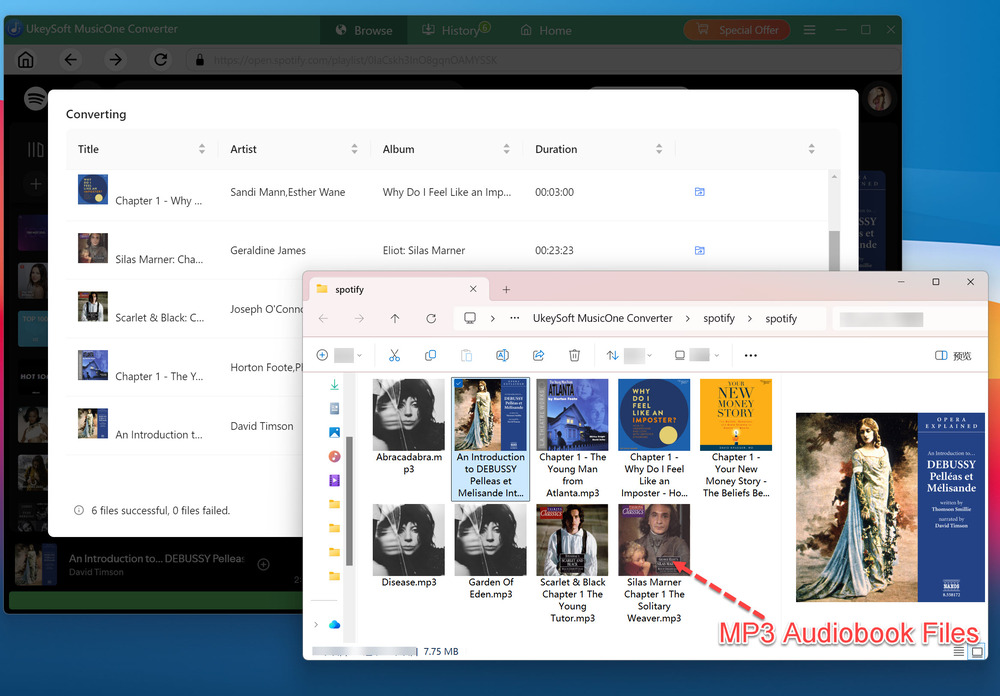
Task: Open the View dropdown in Explorer toolbar
Action: pyautogui.click(x=696, y=355)
